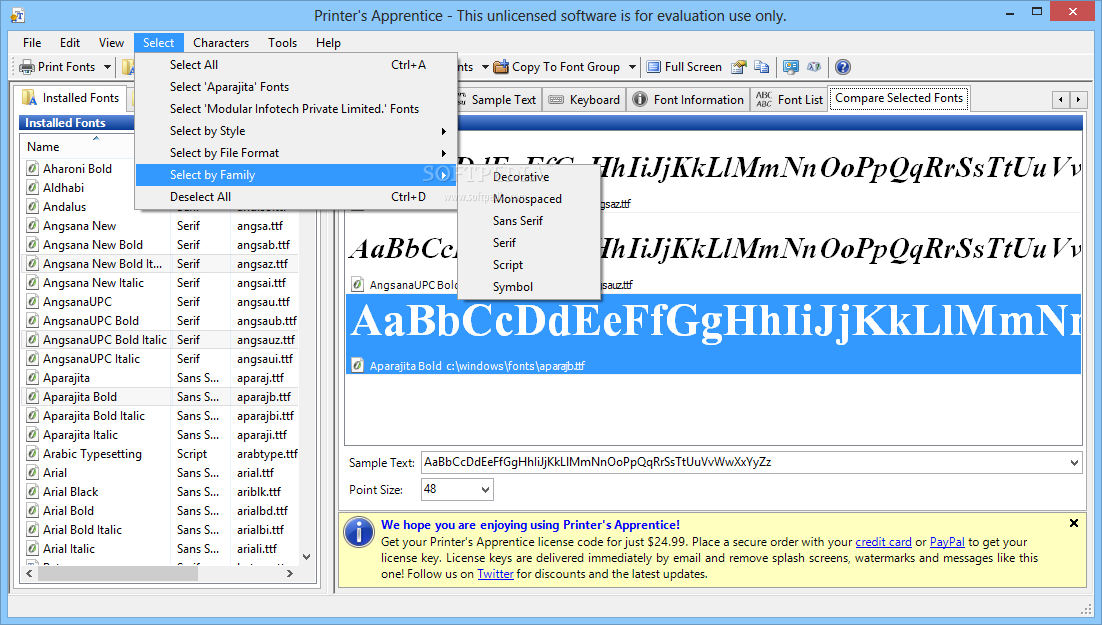Open help with the blue question icon
This screenshot has height=625, width=1102.
[843, 67]
